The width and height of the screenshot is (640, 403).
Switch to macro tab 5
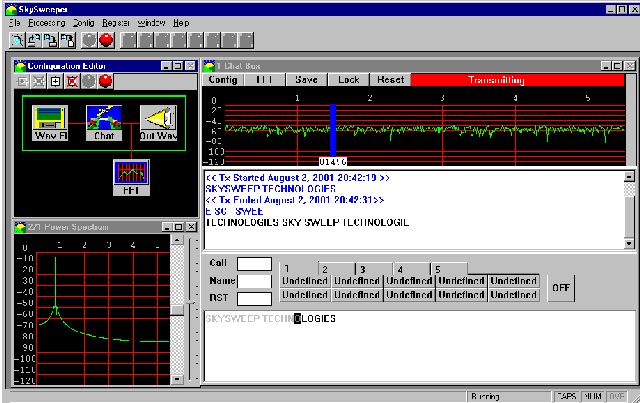tap(449, 269)
